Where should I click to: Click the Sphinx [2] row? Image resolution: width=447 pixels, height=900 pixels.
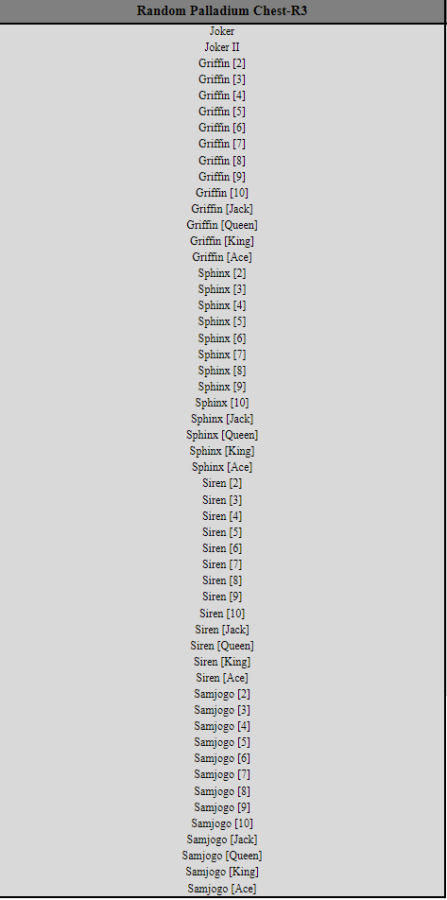click(222, 273)
